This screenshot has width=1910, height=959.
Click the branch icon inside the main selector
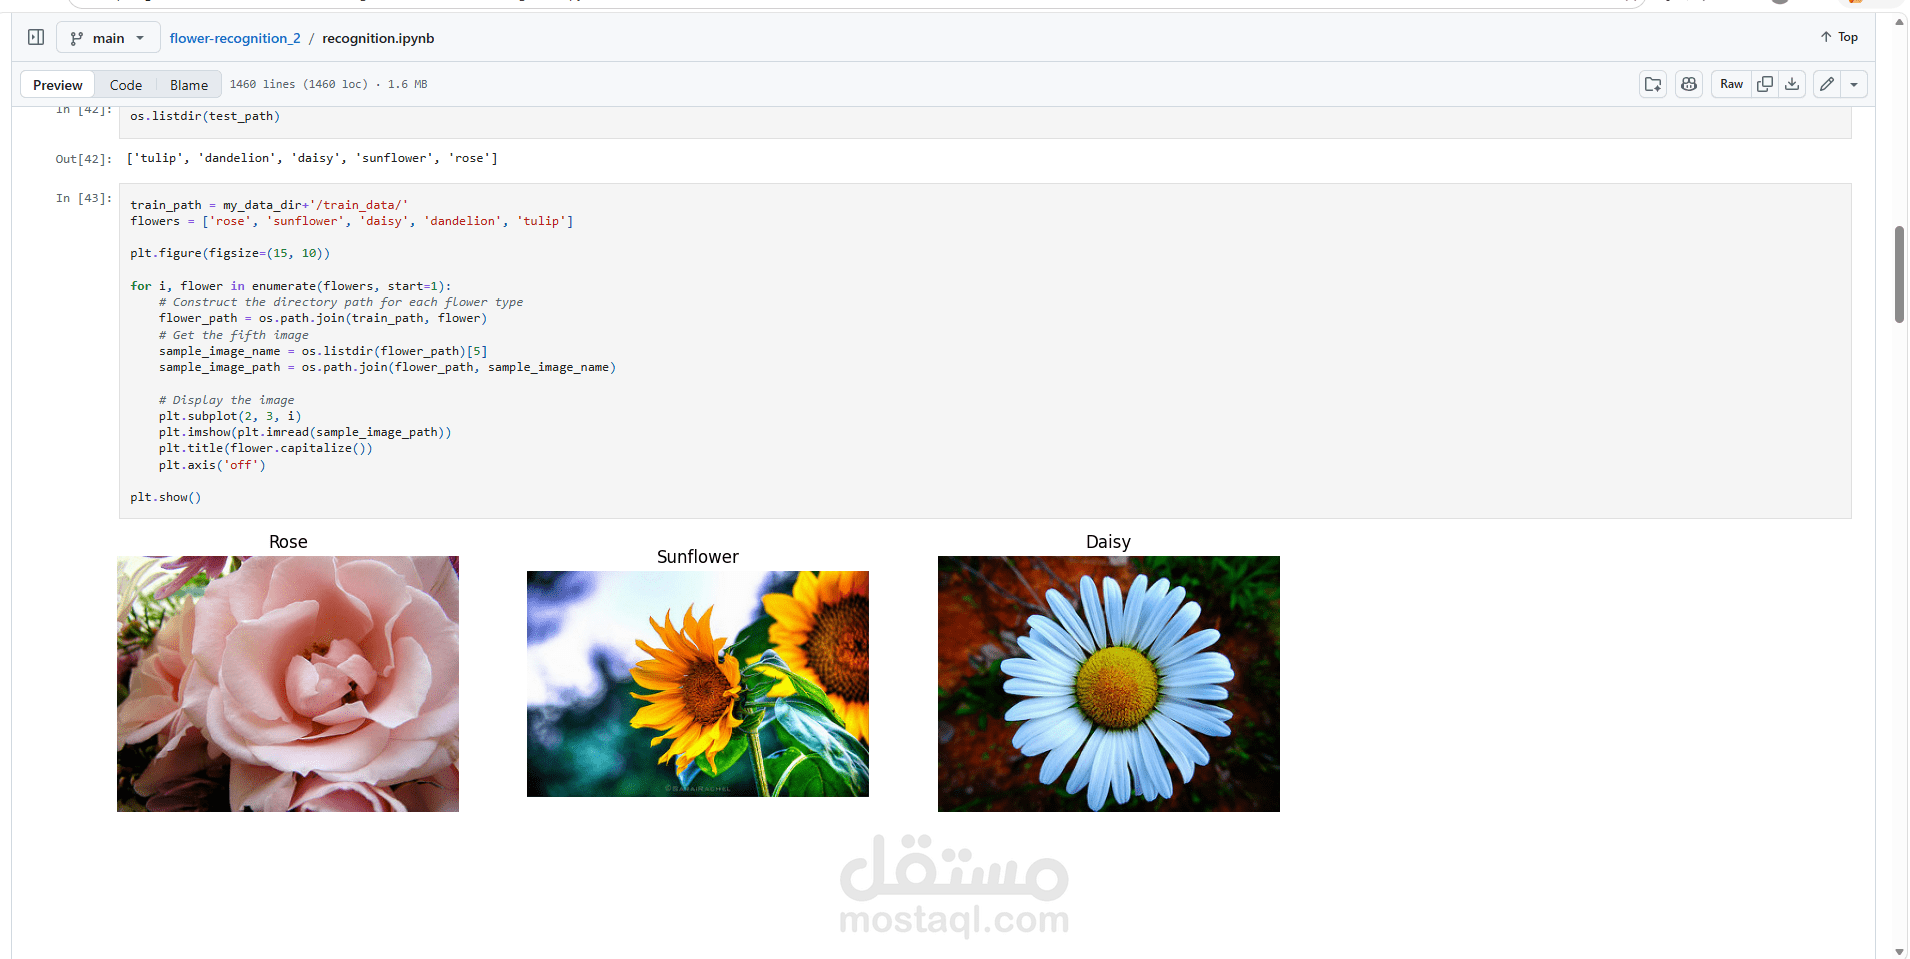(78, 37)
